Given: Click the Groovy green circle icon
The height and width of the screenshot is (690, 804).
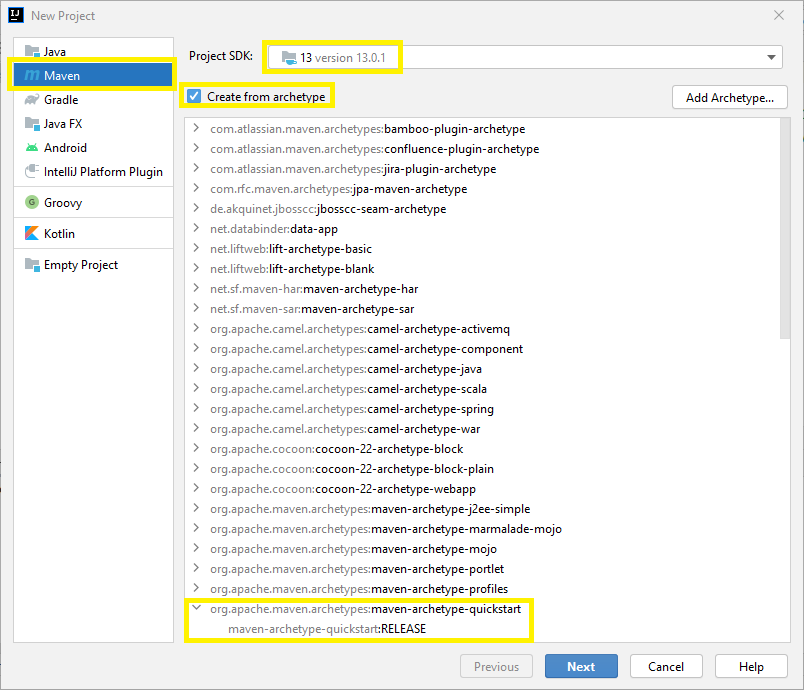Looking at the screenshot, I should (32, 202).
